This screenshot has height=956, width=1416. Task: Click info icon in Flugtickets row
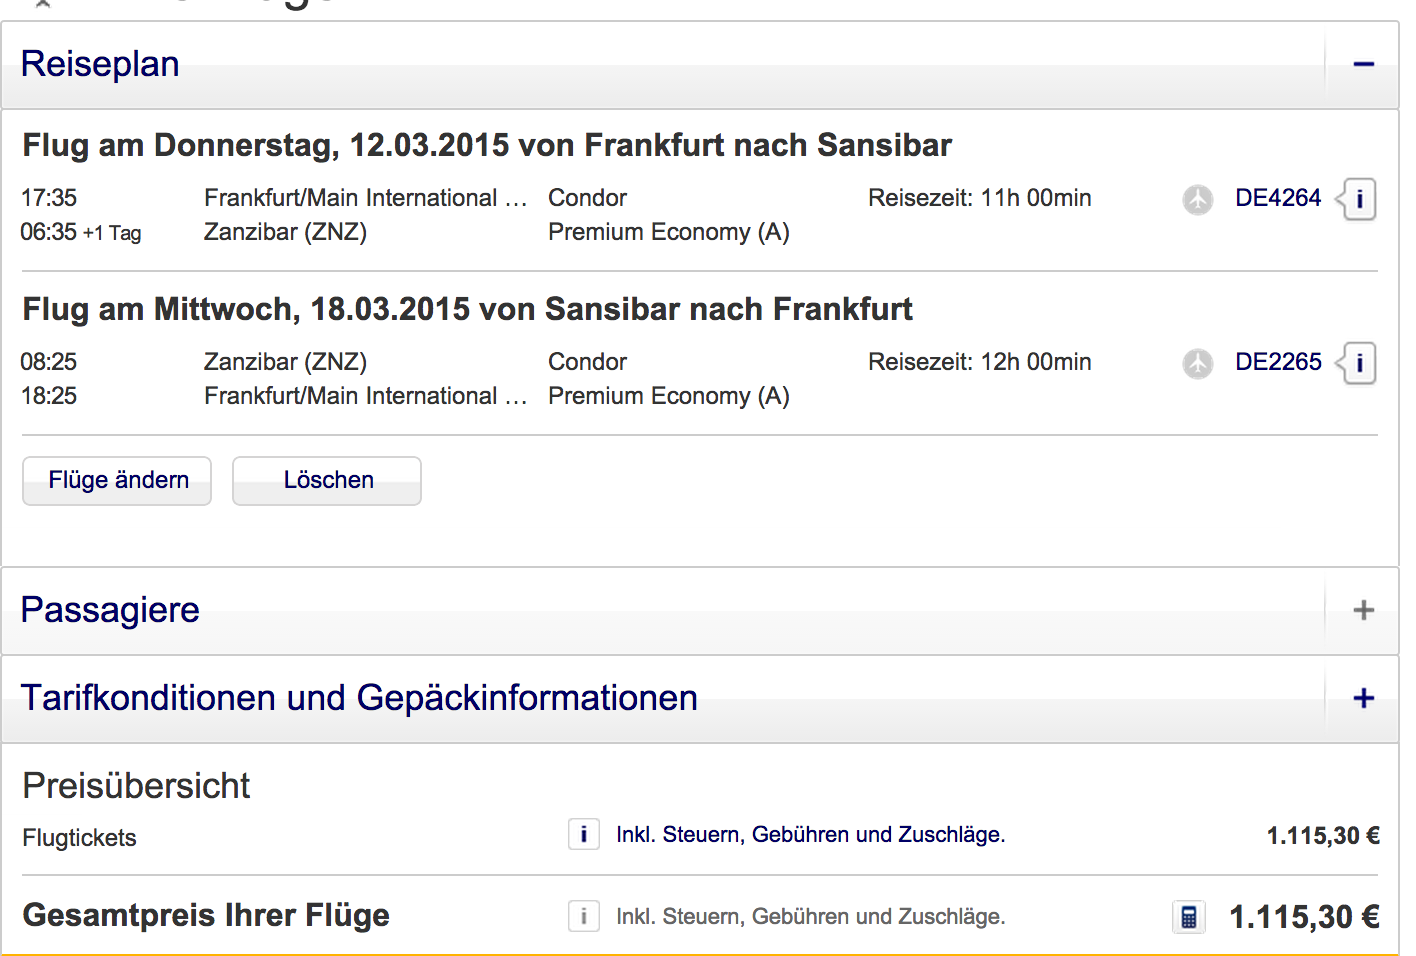(x=584, y=834)
